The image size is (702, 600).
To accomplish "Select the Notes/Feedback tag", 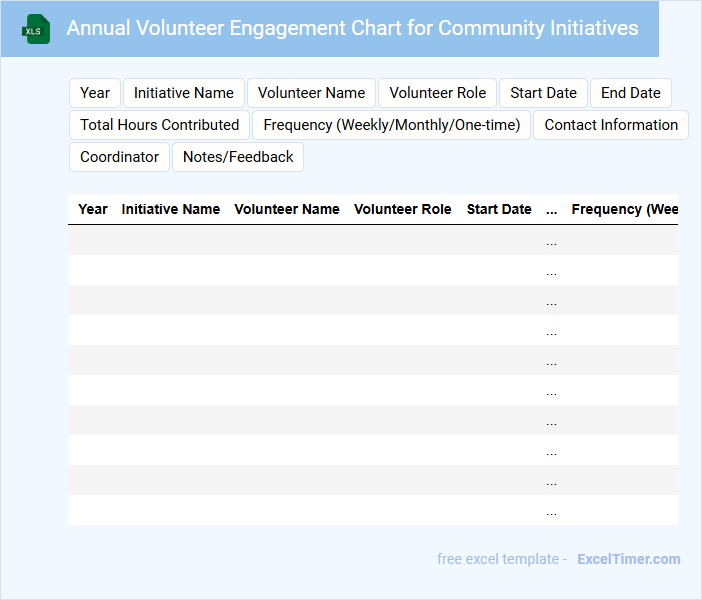I will 238,157.
